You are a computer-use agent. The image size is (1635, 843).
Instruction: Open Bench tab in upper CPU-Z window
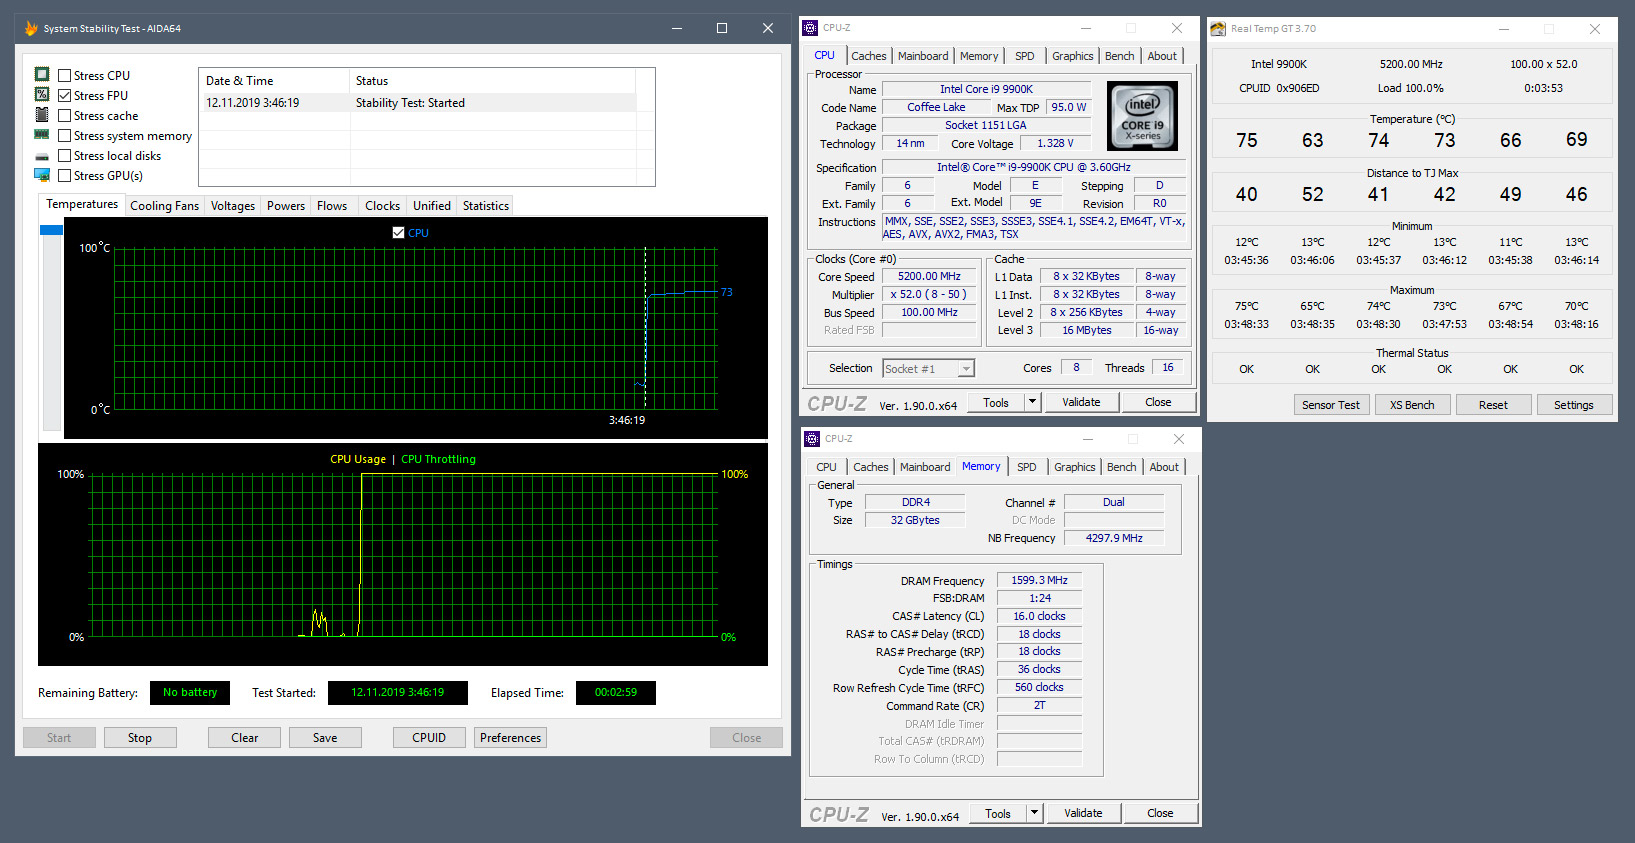pyautogui.click(x=1120, y=56)
